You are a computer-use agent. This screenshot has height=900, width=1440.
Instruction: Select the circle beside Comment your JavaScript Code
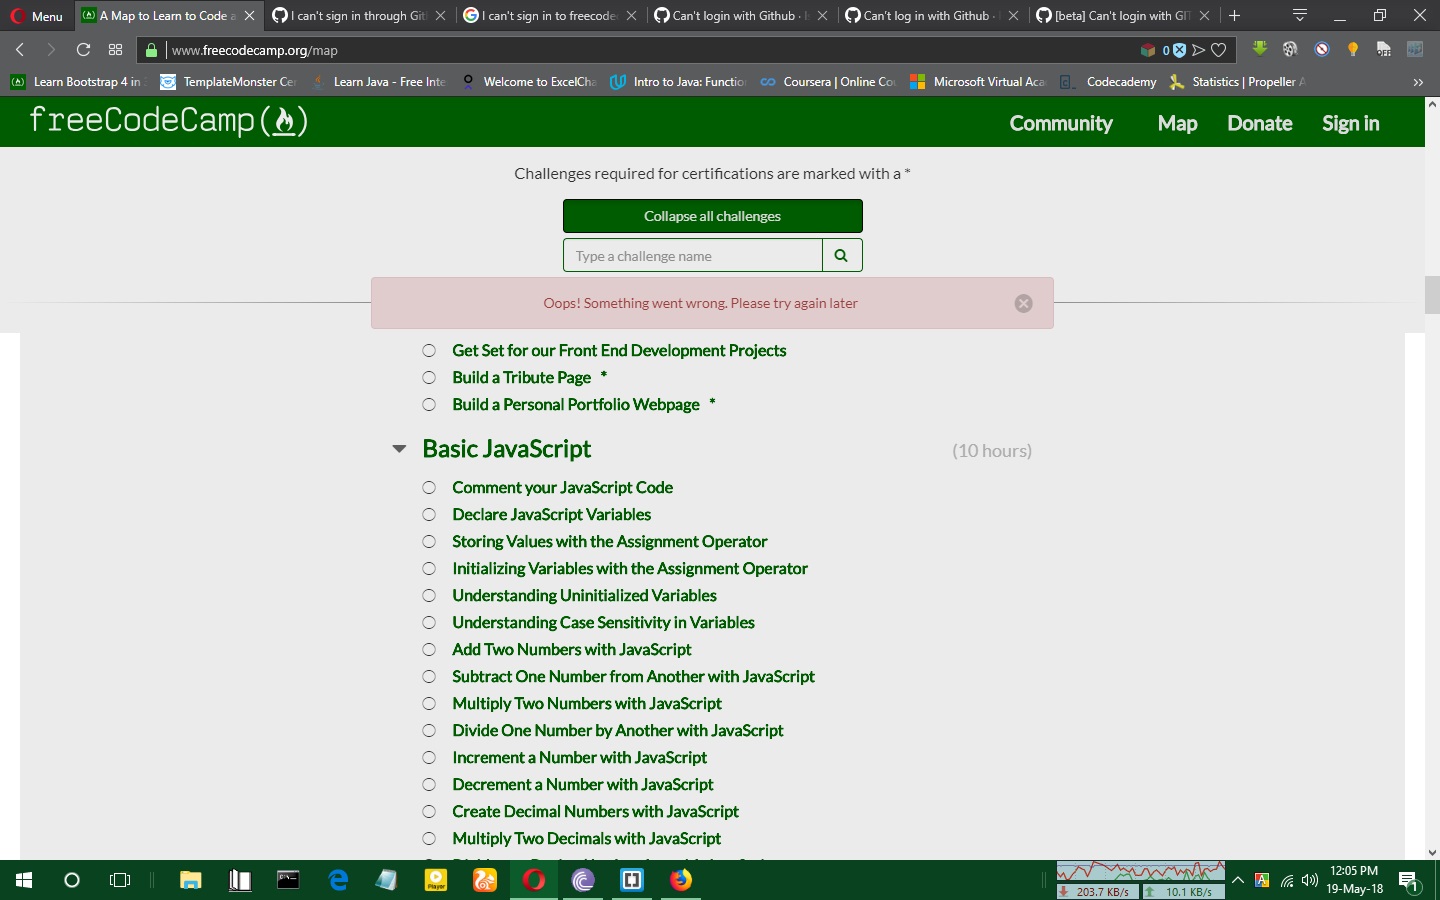click(x=429, y=488)
